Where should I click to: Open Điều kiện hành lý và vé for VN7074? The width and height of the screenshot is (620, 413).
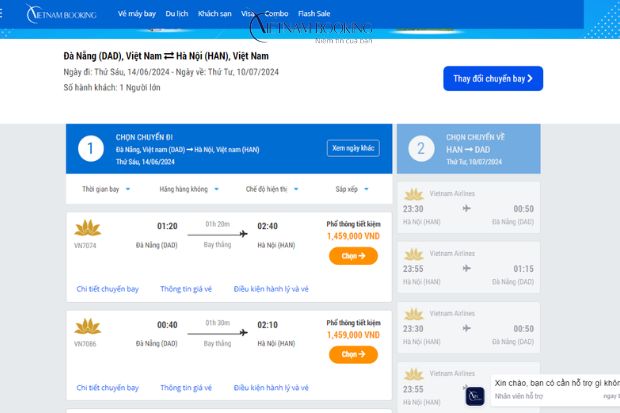[271, 289]
